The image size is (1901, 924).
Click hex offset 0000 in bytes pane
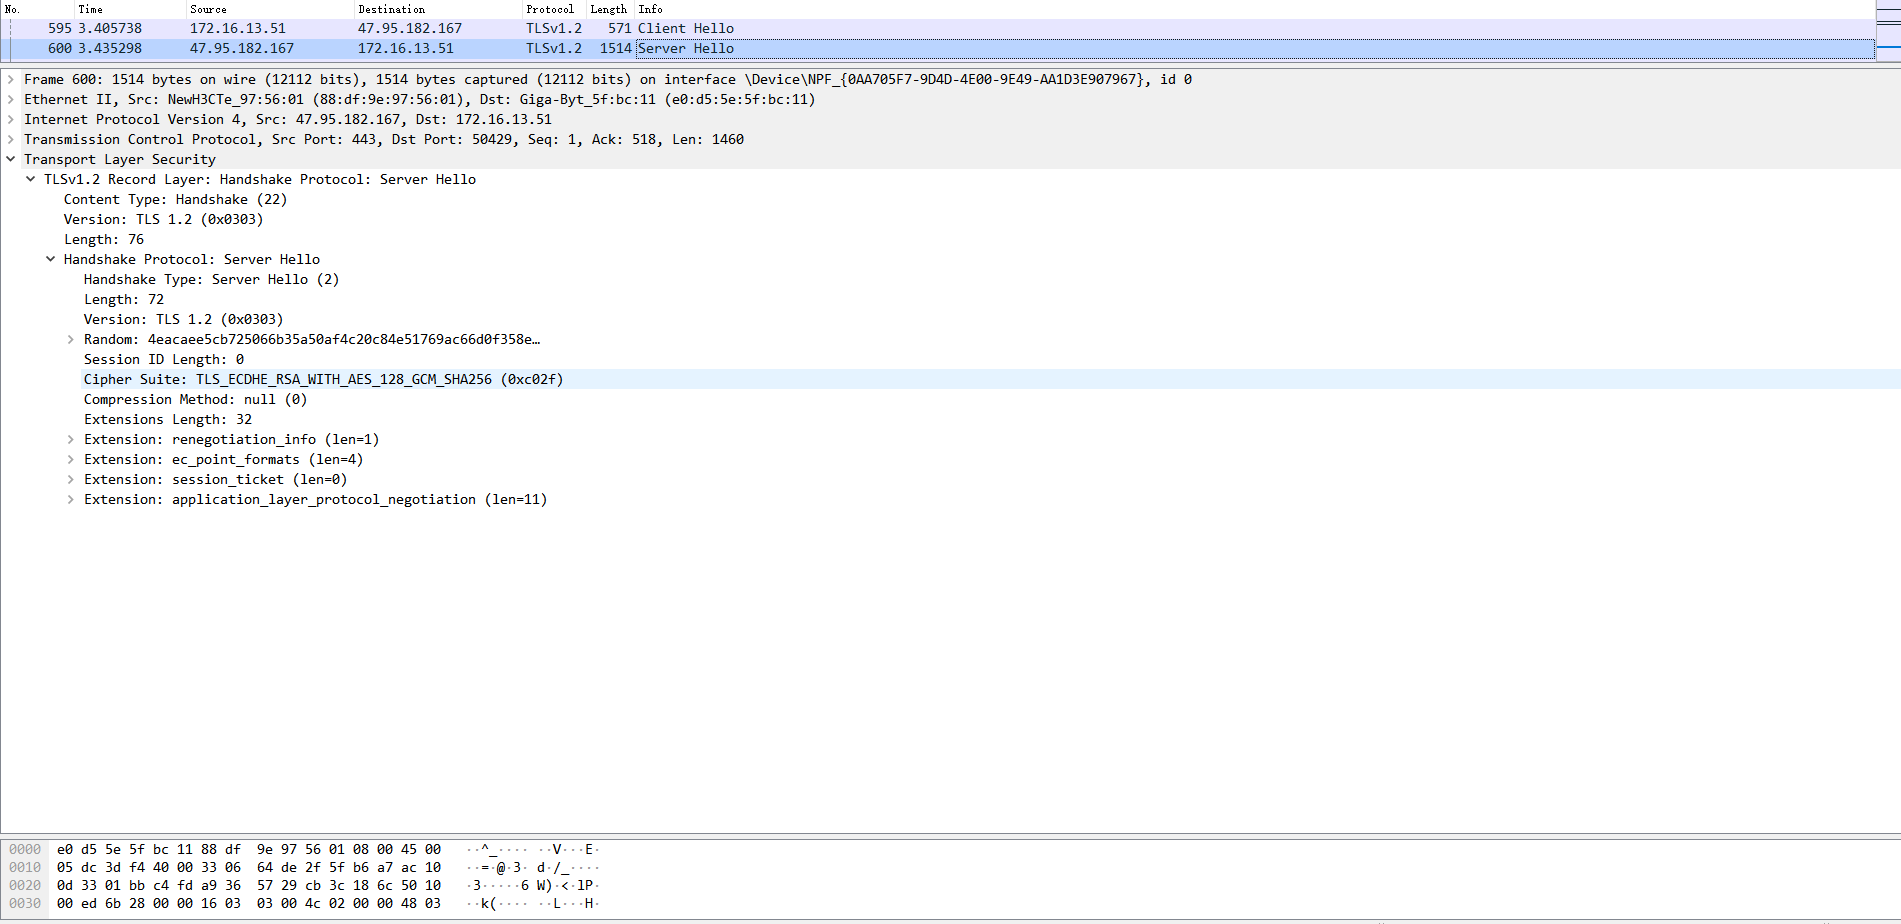pos(25,849)
